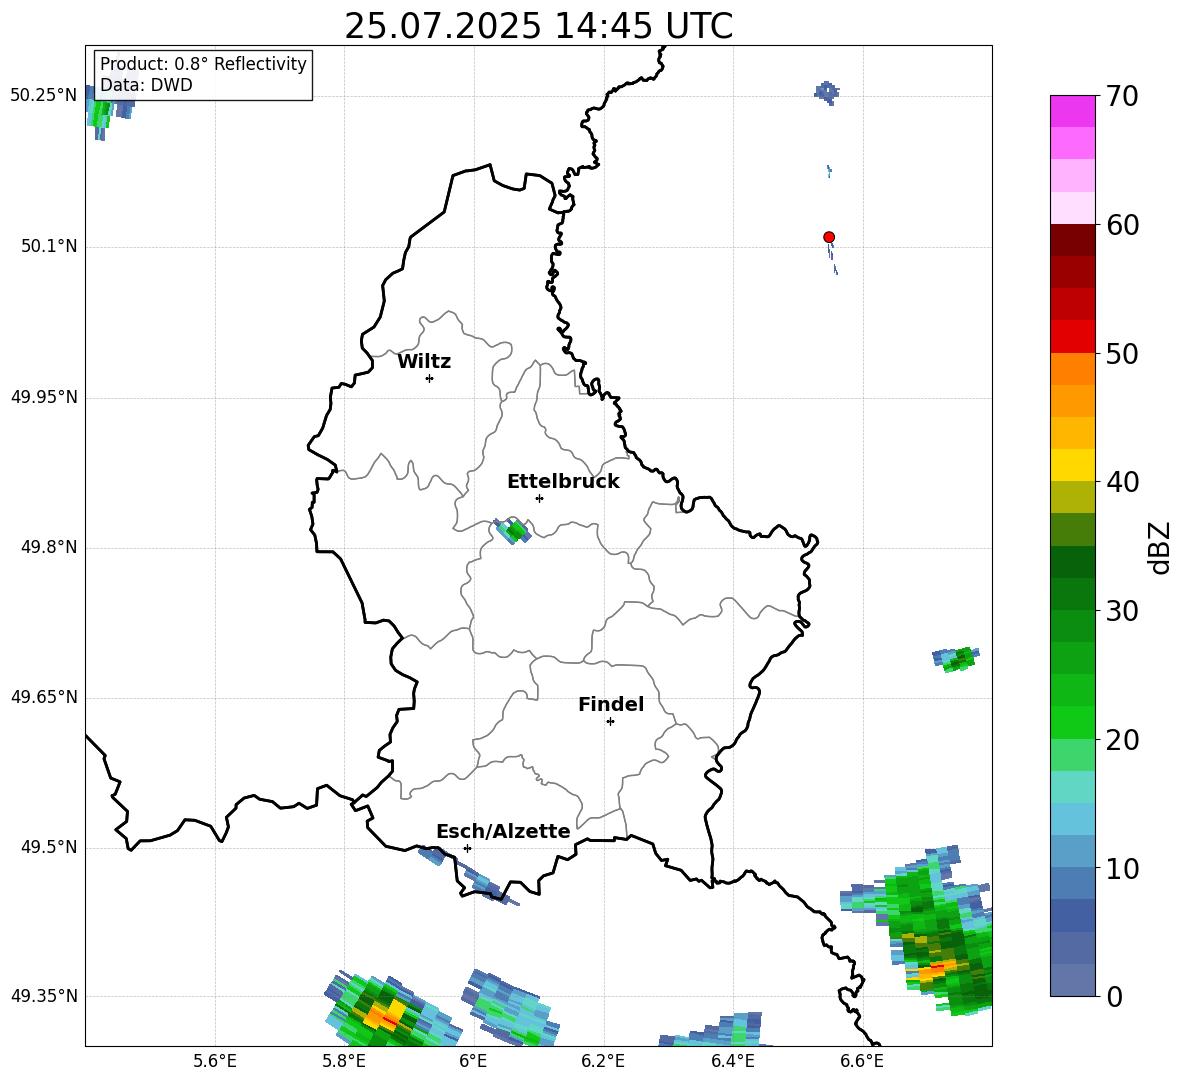Click the Ettelbruck station label
Image resolution: width=1184 pixels, height=1081 pixels.
point(563,482)
